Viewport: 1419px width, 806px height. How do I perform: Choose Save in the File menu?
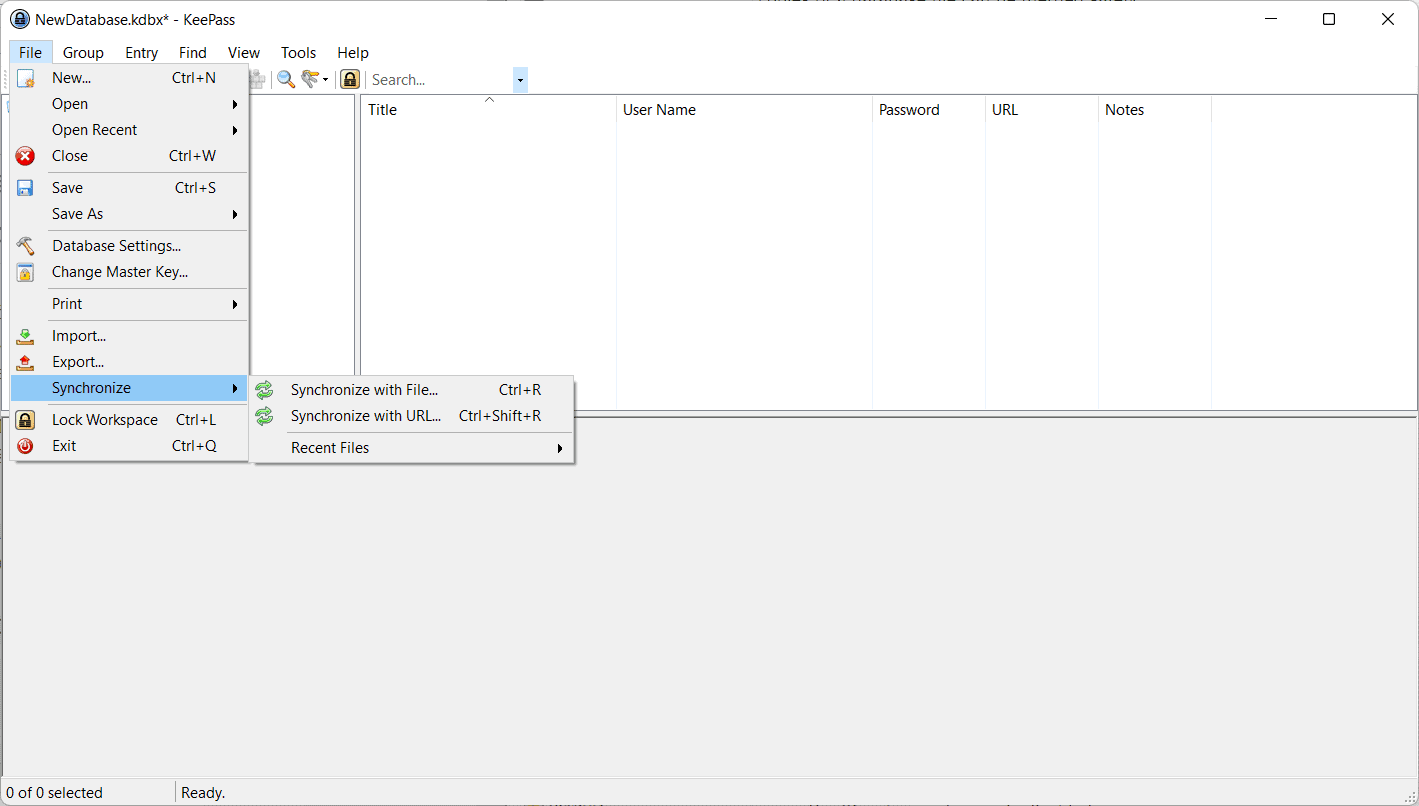129,188
